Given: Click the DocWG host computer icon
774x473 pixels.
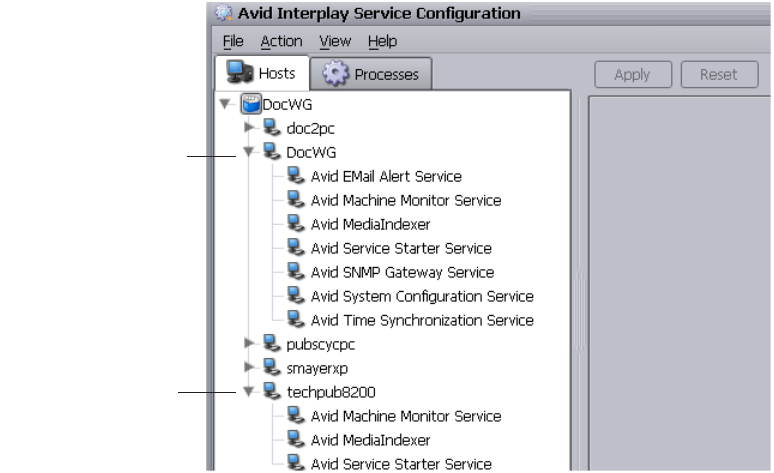Looking at the screenshot, I should tap(271, 152).
